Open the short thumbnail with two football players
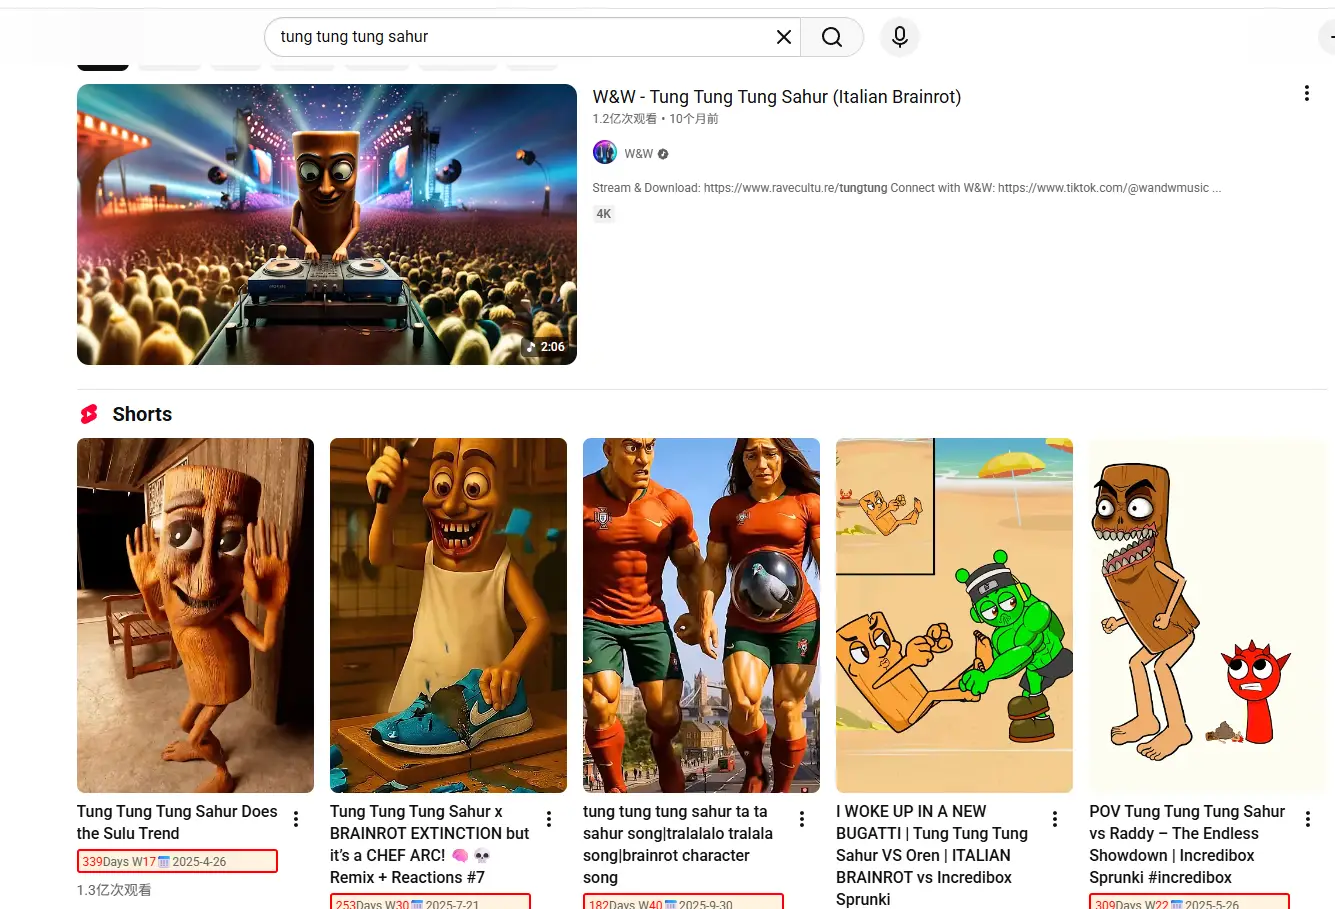1335x909 pixels. coord(701,615)
